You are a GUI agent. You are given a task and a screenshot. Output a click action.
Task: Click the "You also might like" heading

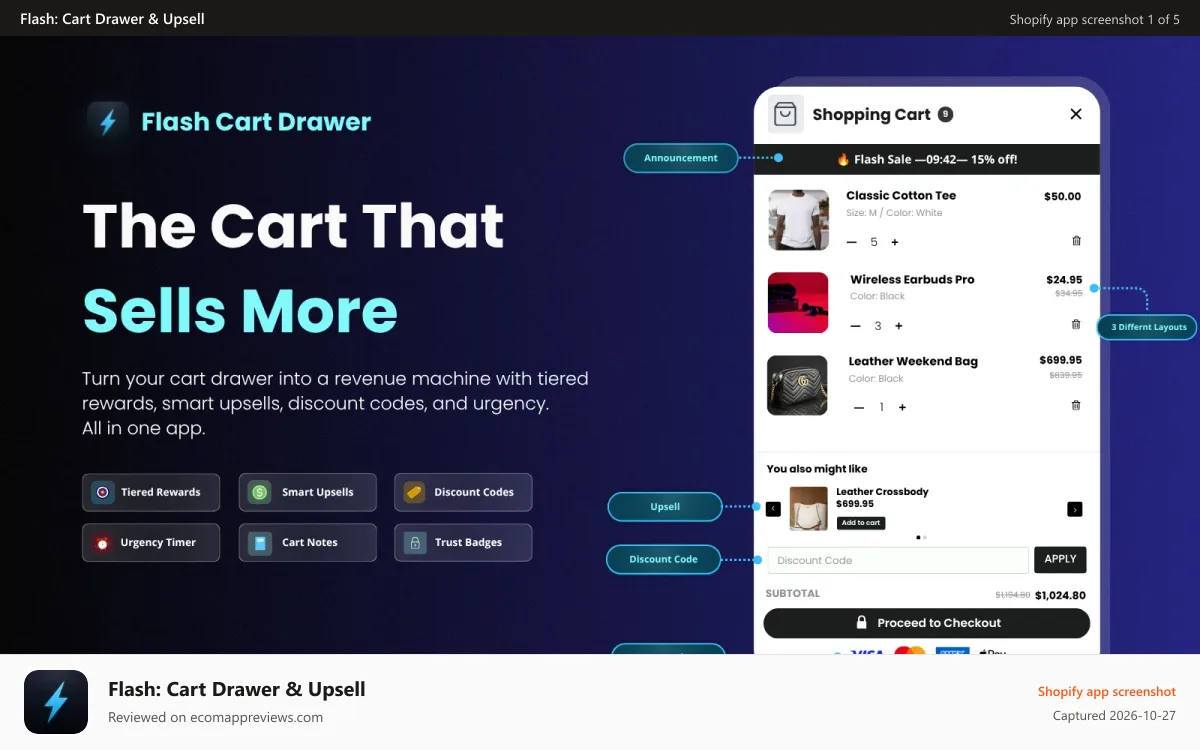[817, 469]
